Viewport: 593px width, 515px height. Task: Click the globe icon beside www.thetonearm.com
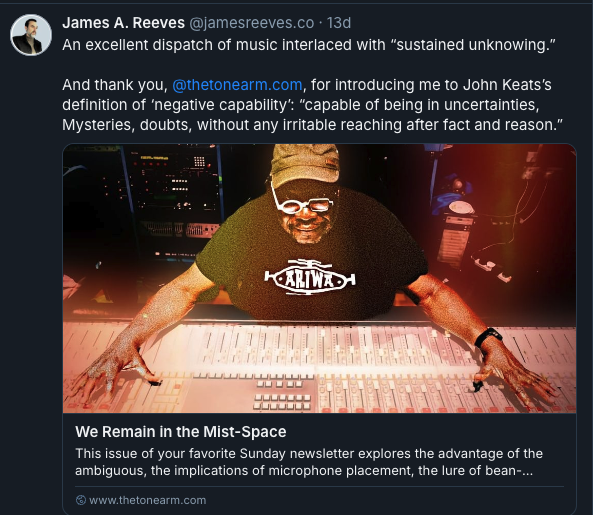(x=81, y=500)
